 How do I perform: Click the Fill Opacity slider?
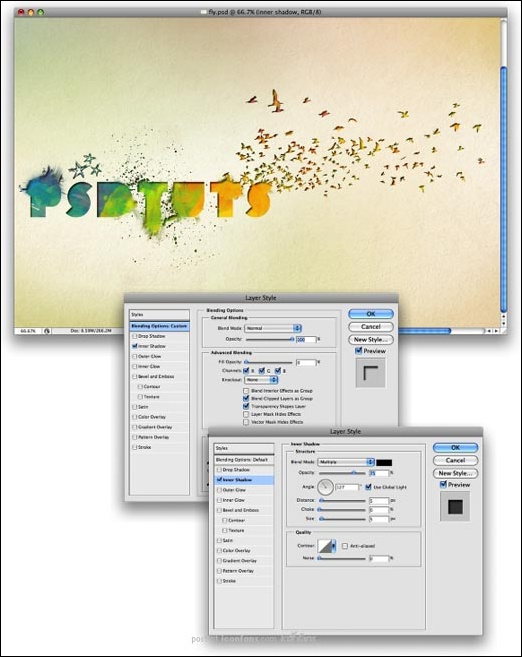(x=269, y=362)
